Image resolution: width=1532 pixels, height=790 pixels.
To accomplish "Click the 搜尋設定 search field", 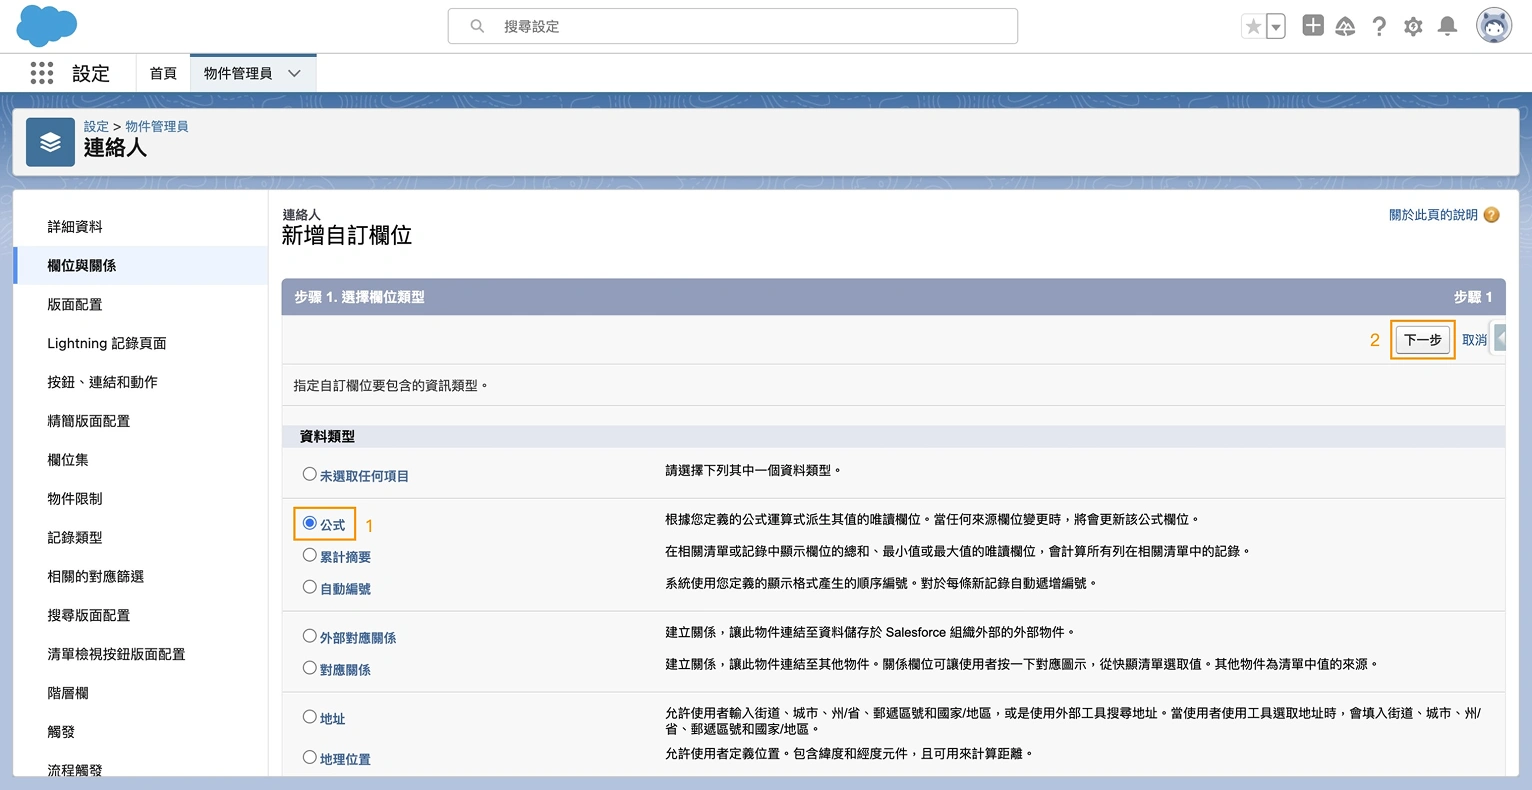I will [x=732, y=27].
